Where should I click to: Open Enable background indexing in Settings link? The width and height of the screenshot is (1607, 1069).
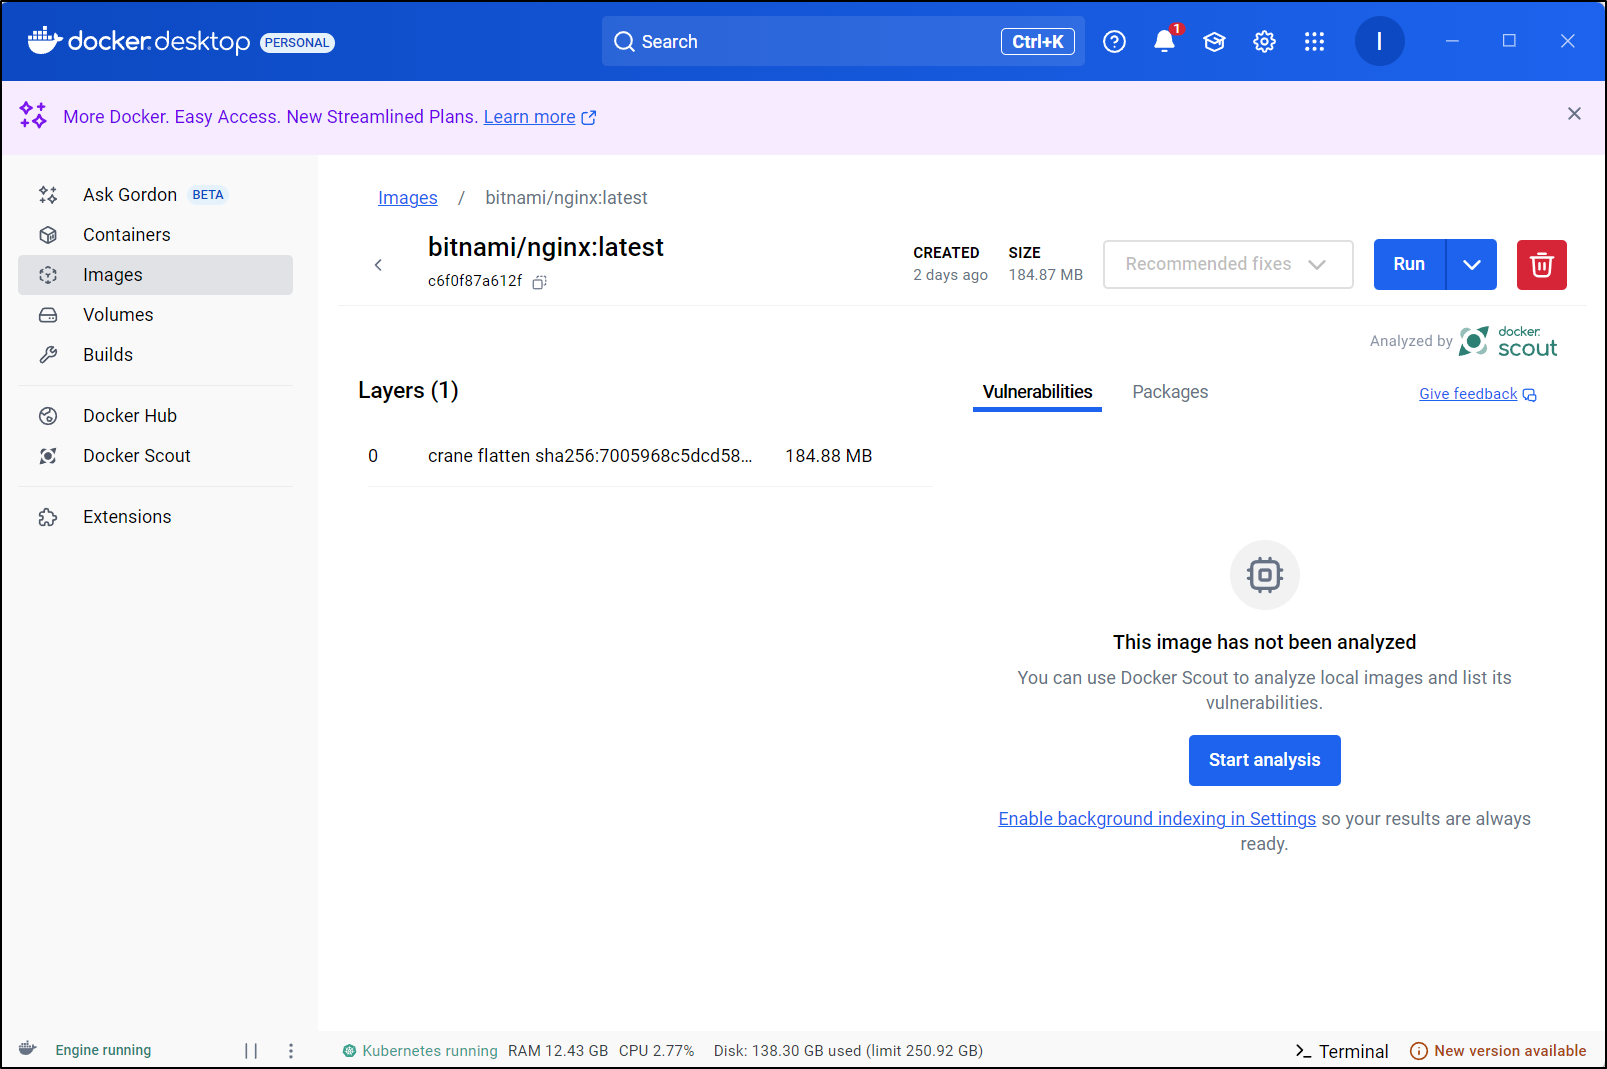[1157, 819]
